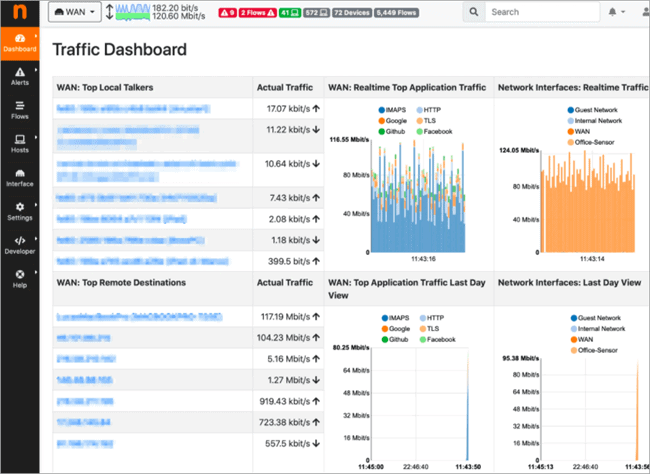The height and width of the screenshot is (474, 650).
Task: Open the Dashboard sidebar section
Action: 19,43
